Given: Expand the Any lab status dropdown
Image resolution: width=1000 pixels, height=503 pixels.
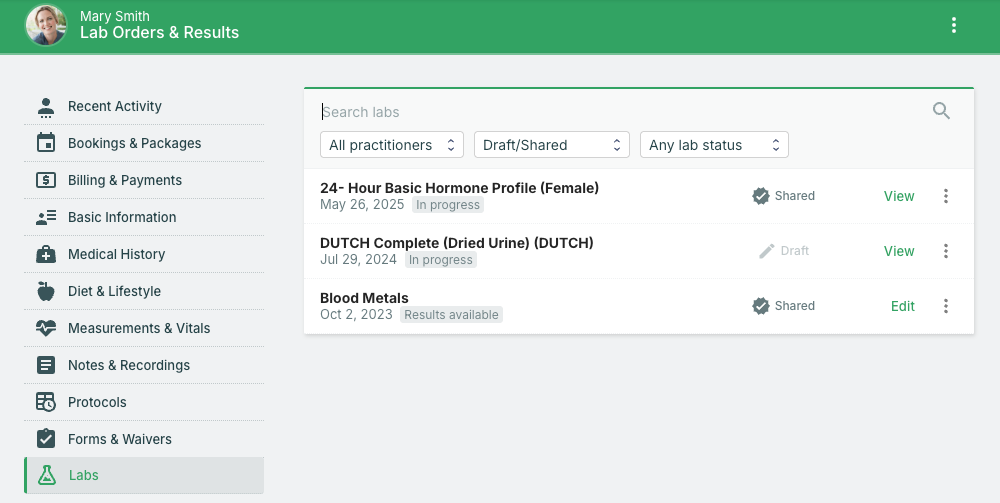Looking at the screenshot, I should pyautogui.click(x=714, y=145).
